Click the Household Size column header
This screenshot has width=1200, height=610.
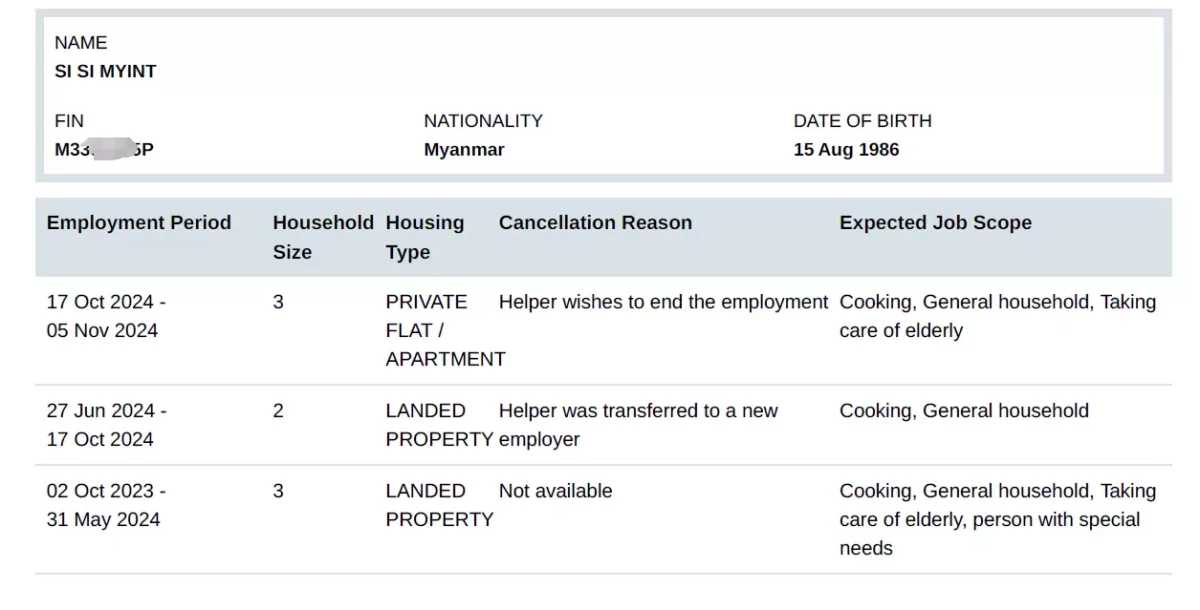click(323, 238)
